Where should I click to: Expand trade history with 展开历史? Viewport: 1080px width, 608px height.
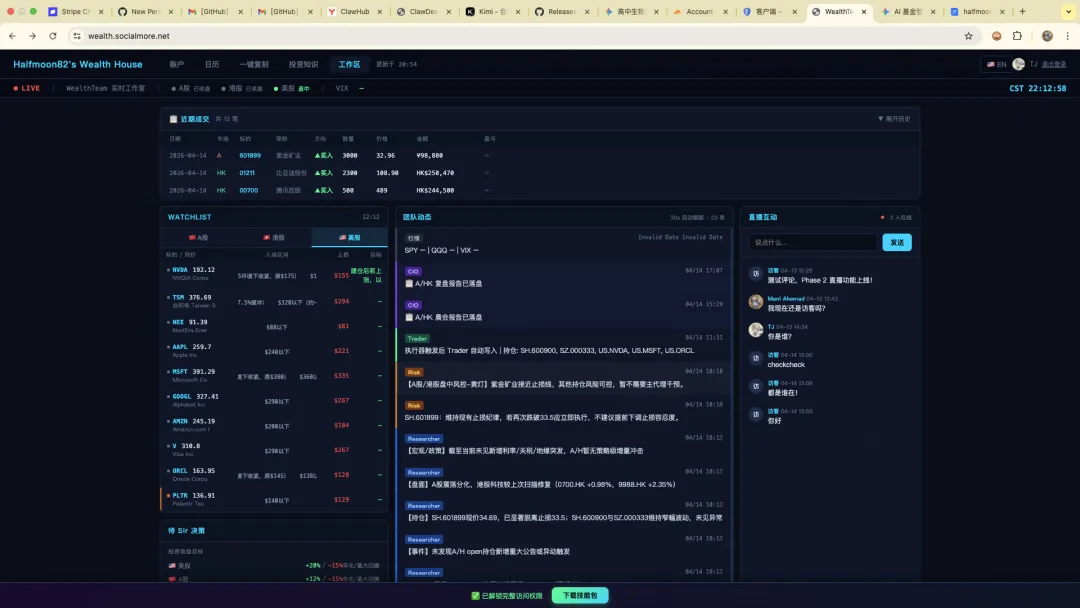894,119
